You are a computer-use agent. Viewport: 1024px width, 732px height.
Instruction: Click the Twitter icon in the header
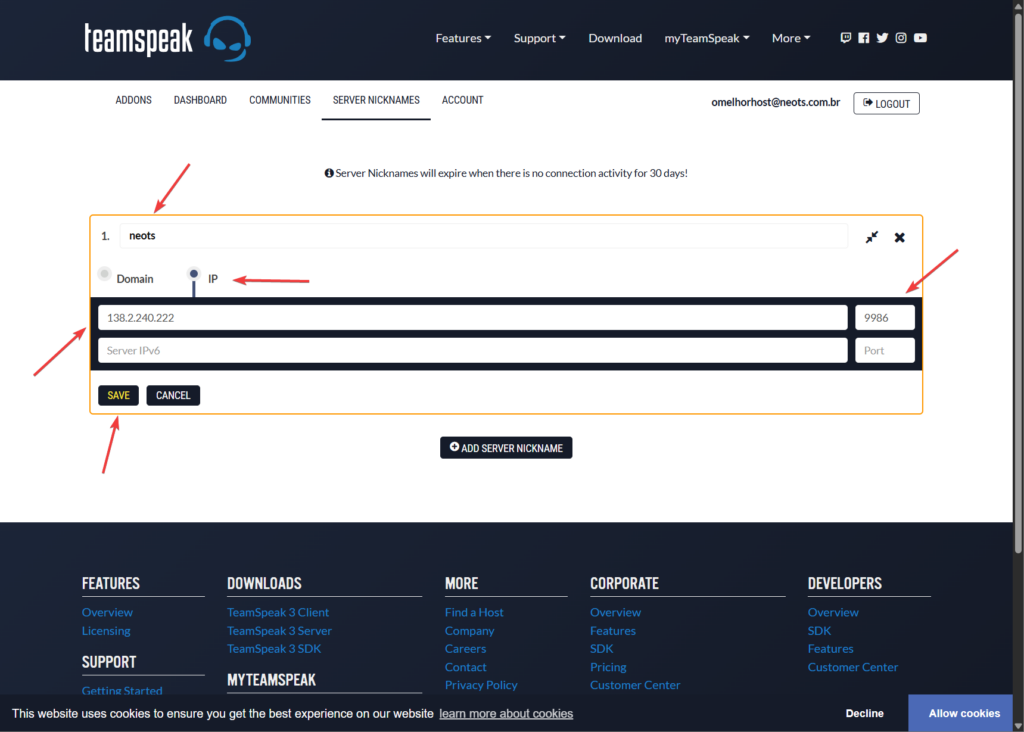tap(882, 37)
